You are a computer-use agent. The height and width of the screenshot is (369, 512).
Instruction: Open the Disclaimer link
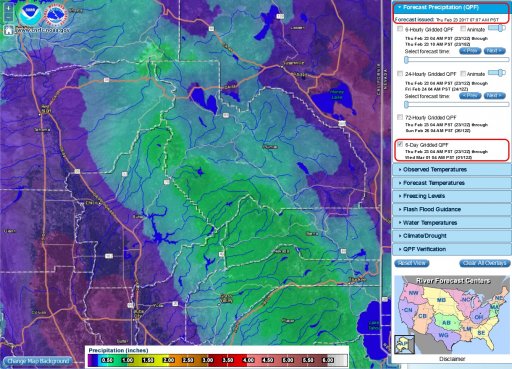452,359
